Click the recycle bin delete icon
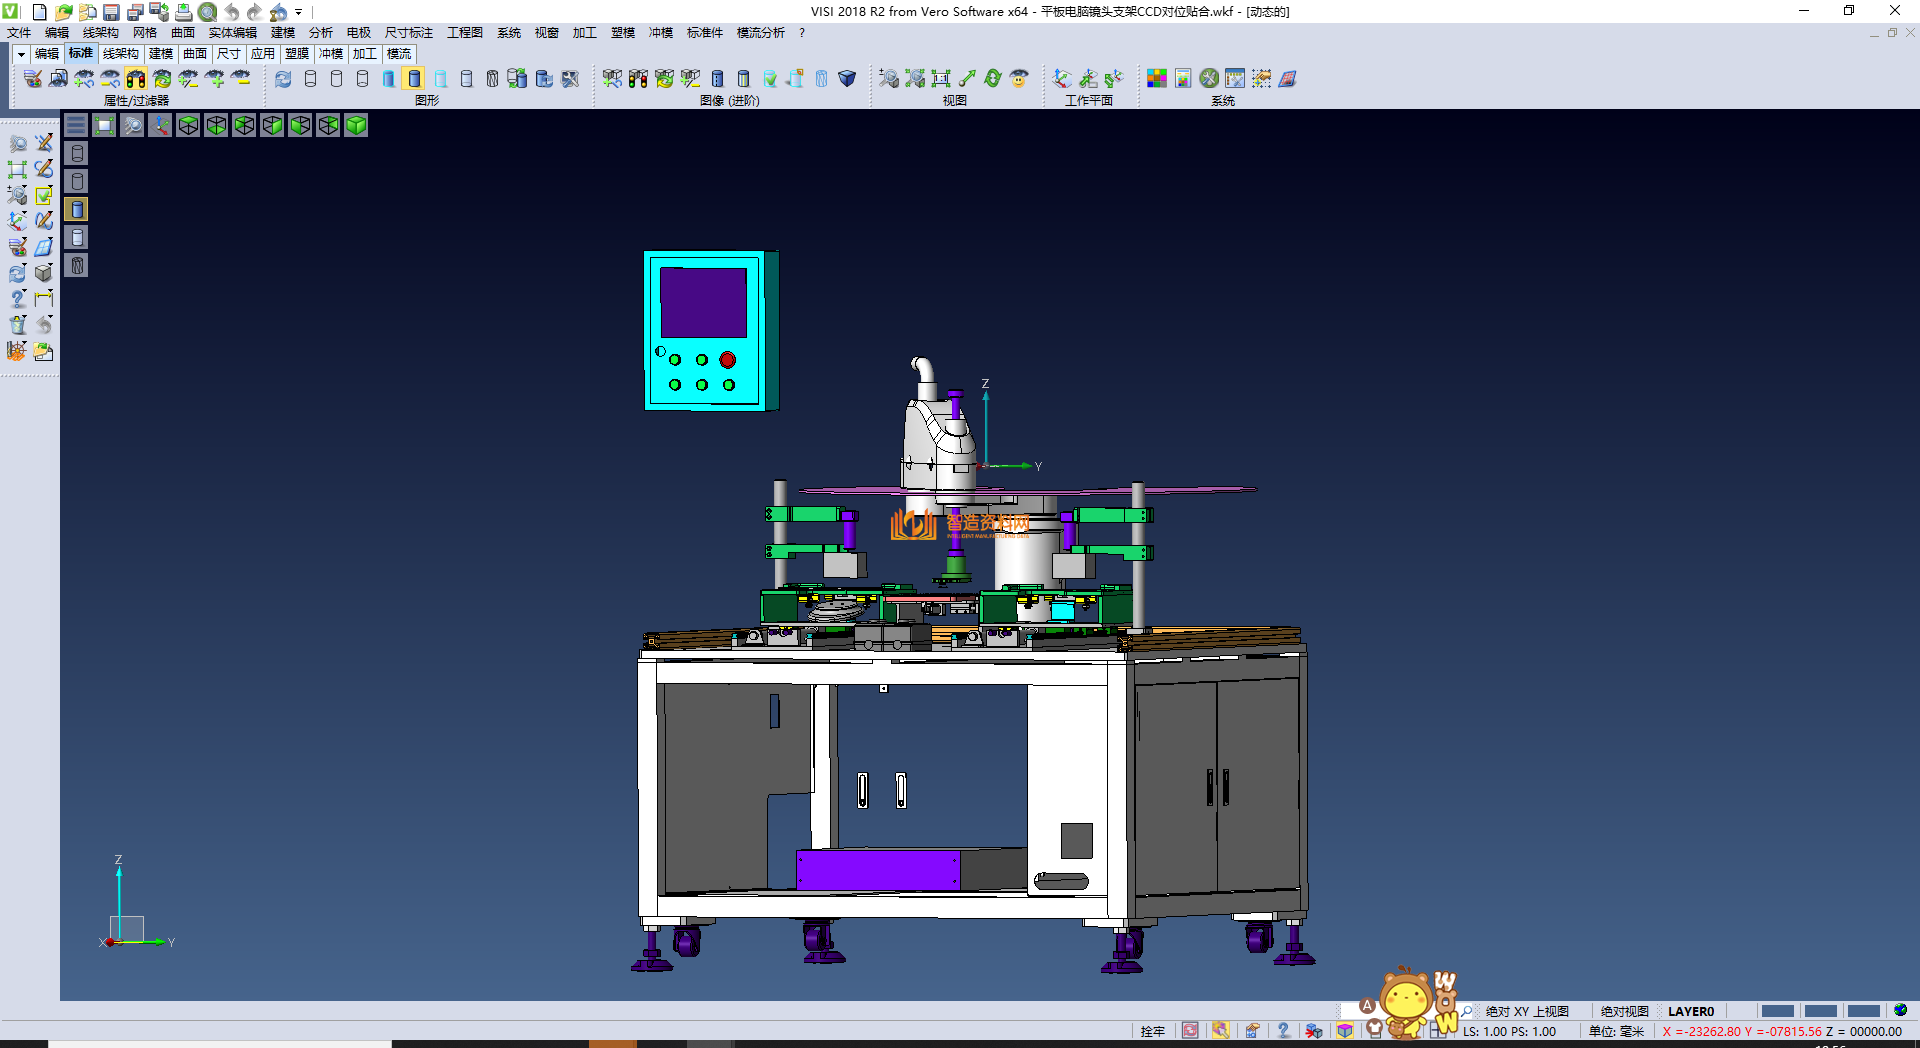This screenshot has width=1920, height=1048. [18, 325]
